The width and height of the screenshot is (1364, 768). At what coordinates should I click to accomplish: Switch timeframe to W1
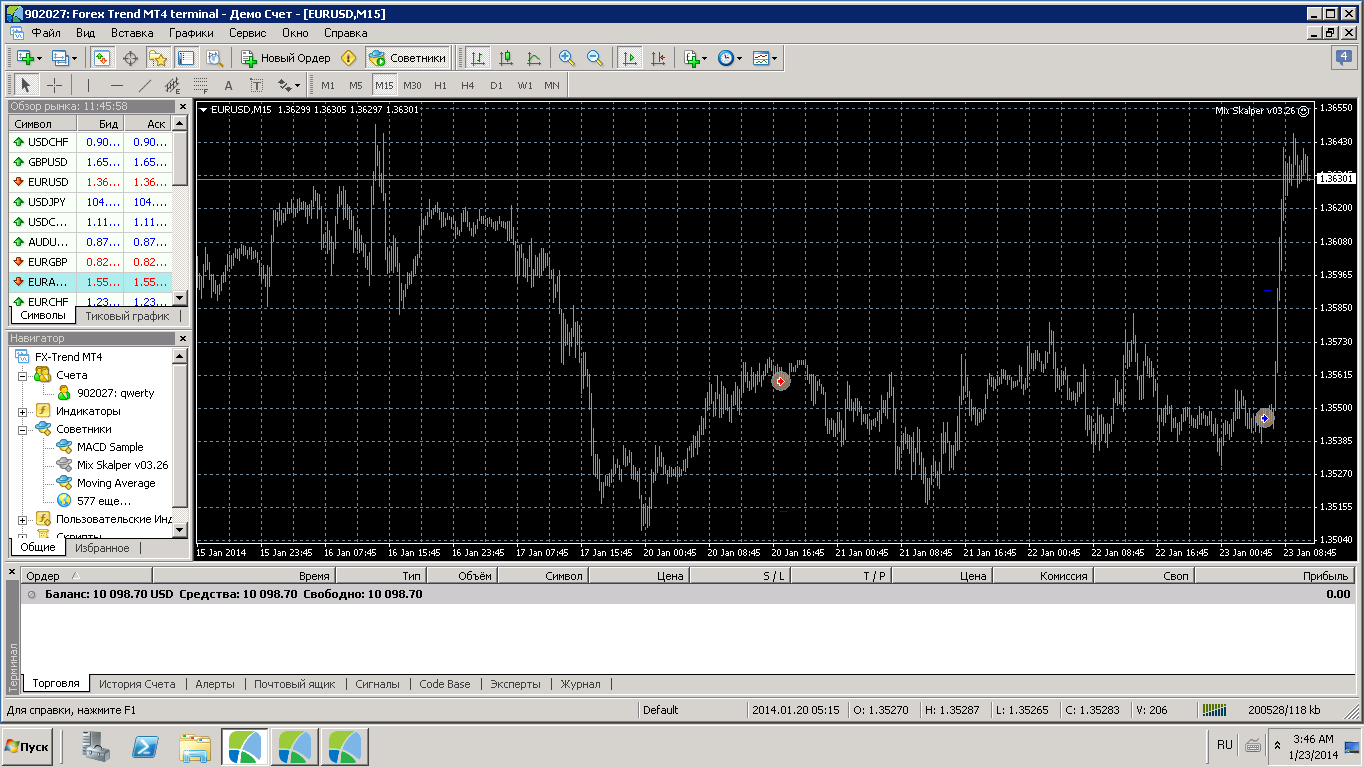[x=524, y=85]
